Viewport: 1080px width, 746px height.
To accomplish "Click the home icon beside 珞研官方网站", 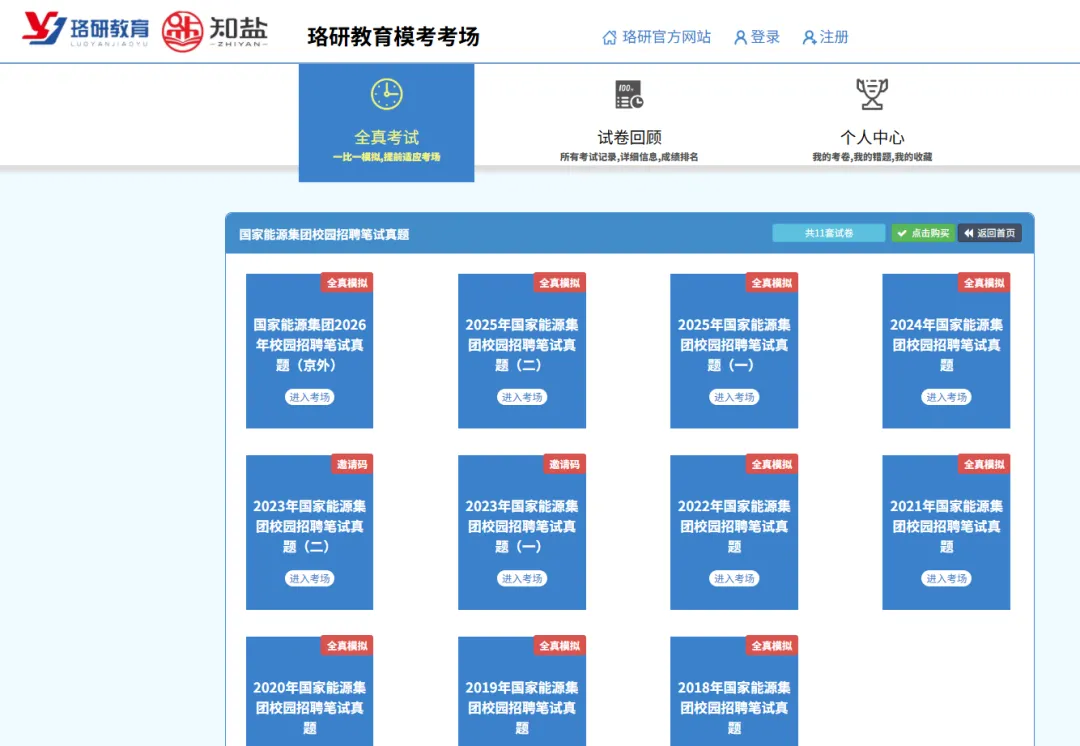I will tap(610, 37).
